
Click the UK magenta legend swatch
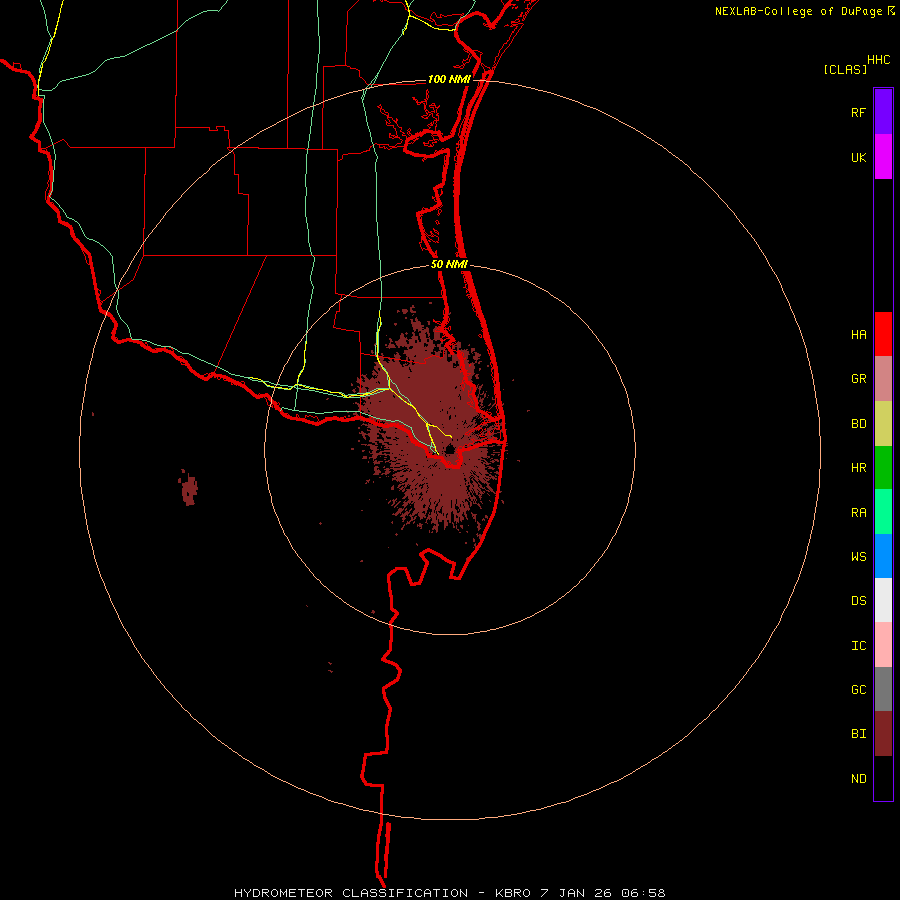[x=883, y=157]
